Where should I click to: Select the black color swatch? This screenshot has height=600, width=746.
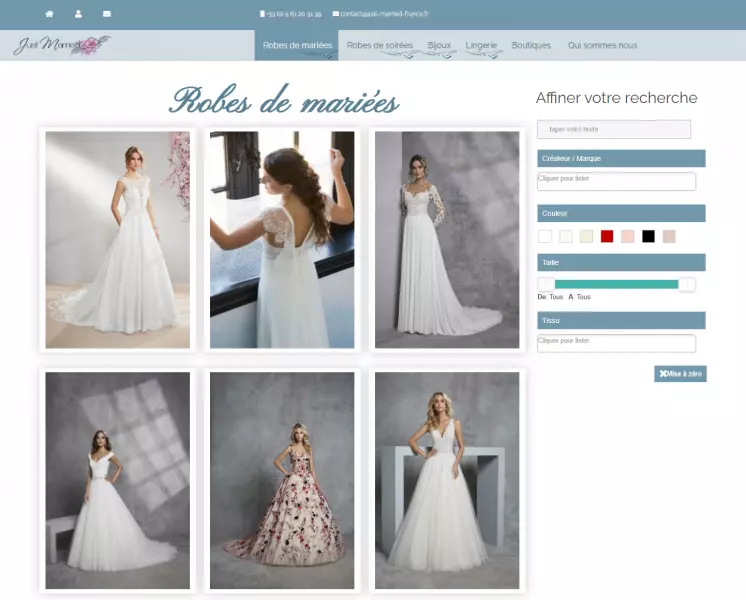tap(648, 236)
